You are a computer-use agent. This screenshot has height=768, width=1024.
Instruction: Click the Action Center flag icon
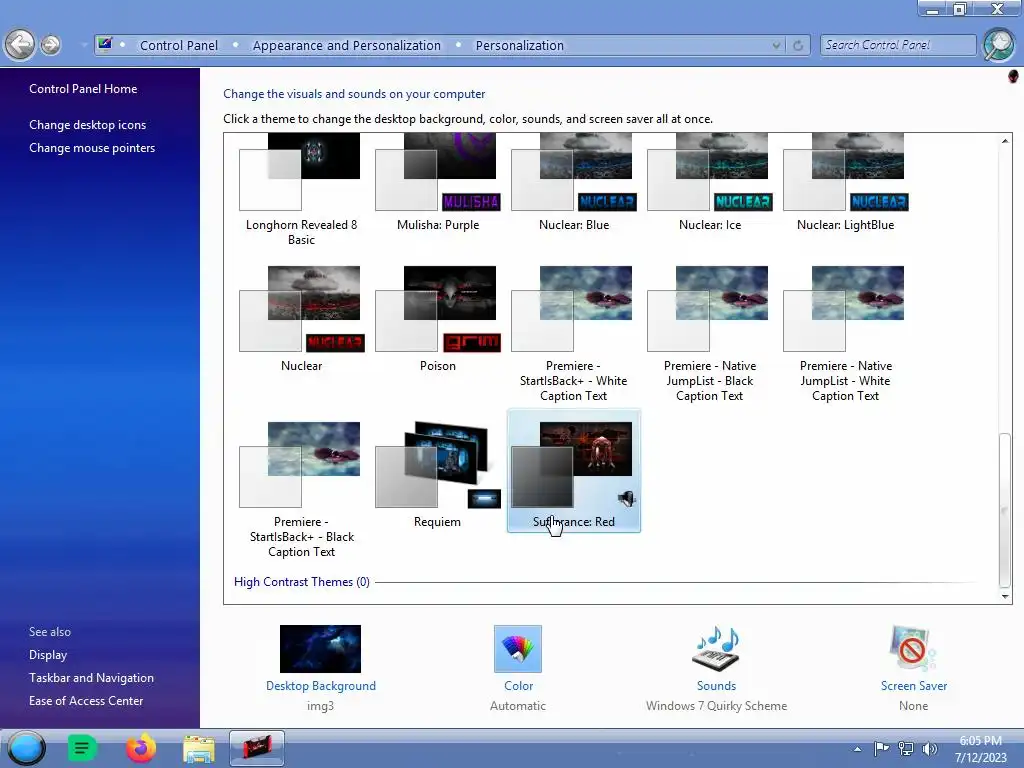[881, 748]
